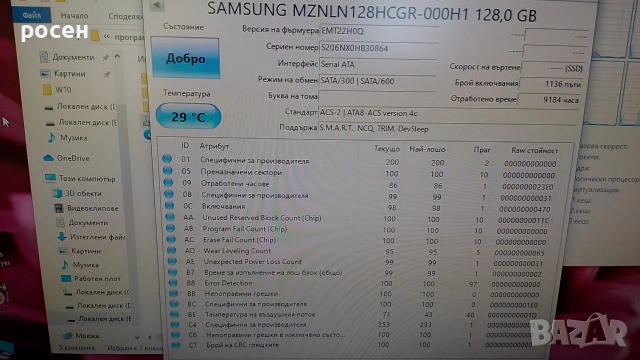Open Изтеглени файлове in navigation pane

pyautogui.click(x=98, y=237)
